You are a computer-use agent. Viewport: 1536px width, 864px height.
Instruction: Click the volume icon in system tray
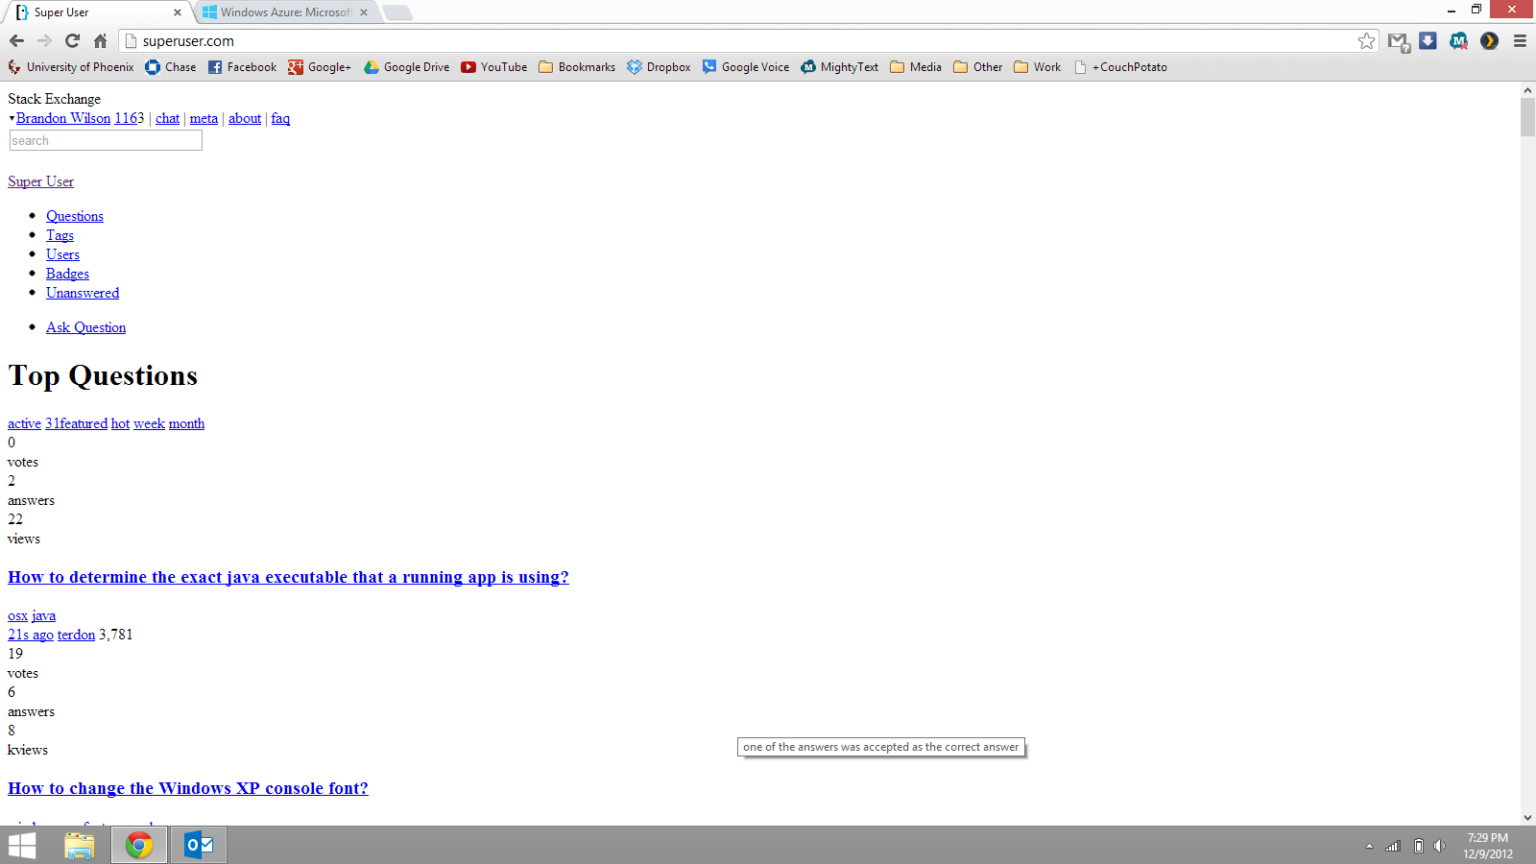[x=1440, y=846]
